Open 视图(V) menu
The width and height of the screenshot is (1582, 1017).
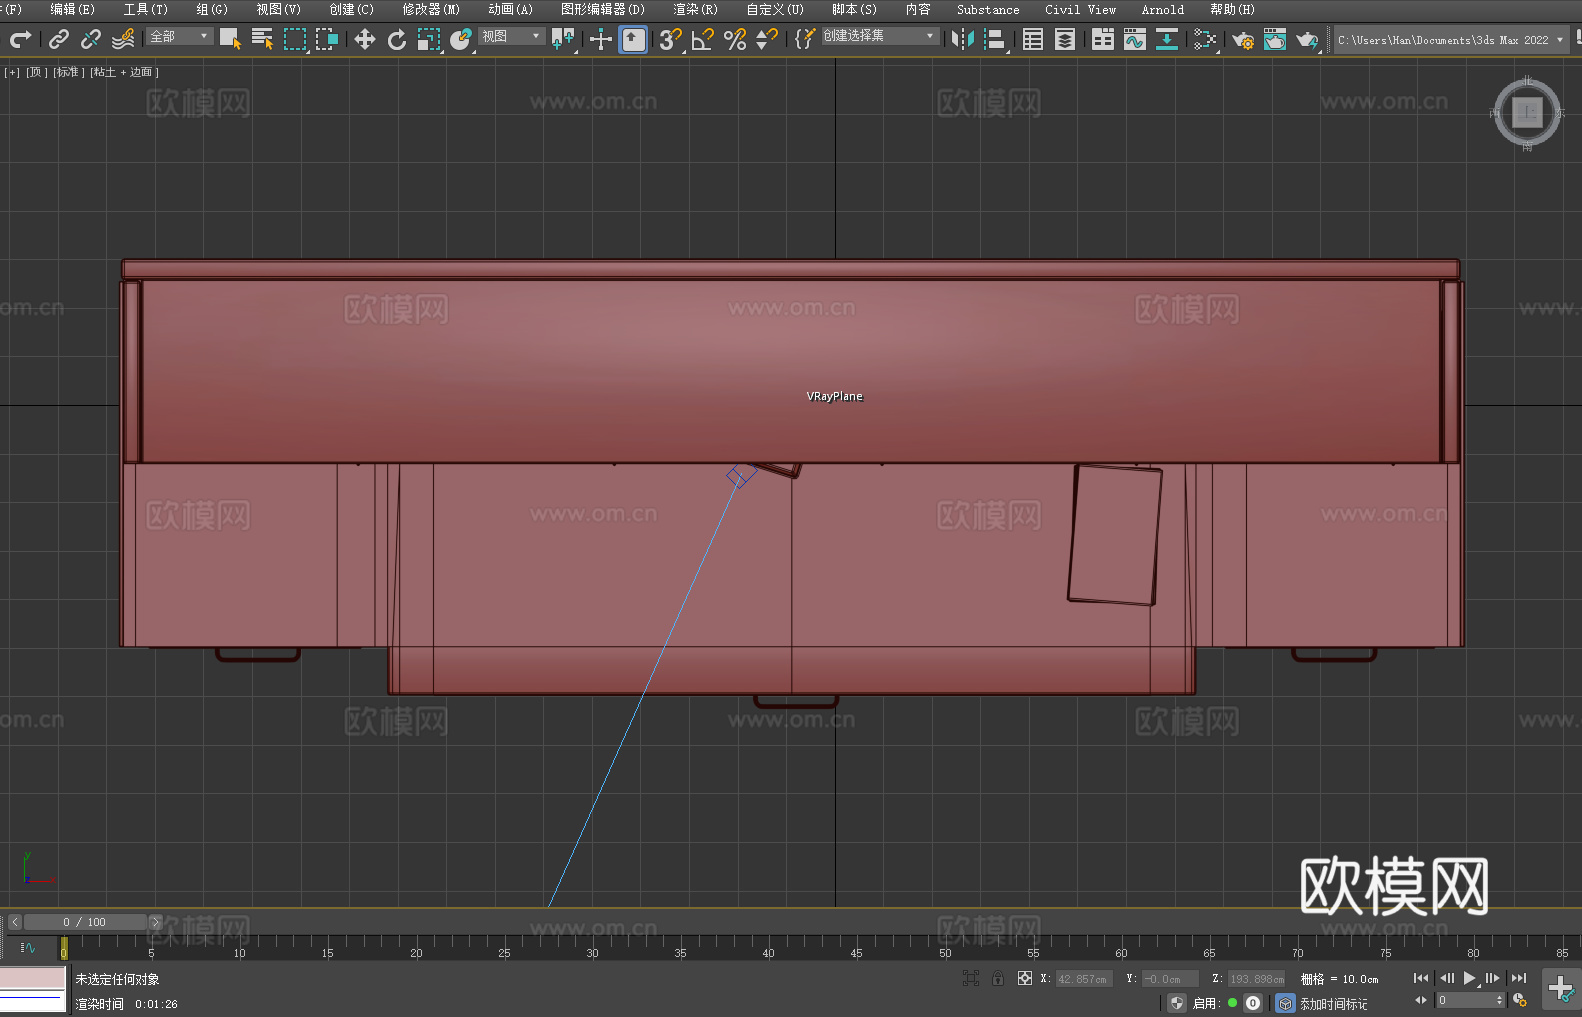tap(278, 9)
